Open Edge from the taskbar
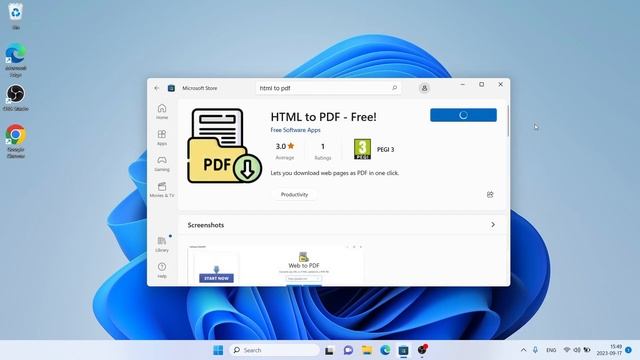Viewport: 640px width, 360px height. tap(385, 350)
